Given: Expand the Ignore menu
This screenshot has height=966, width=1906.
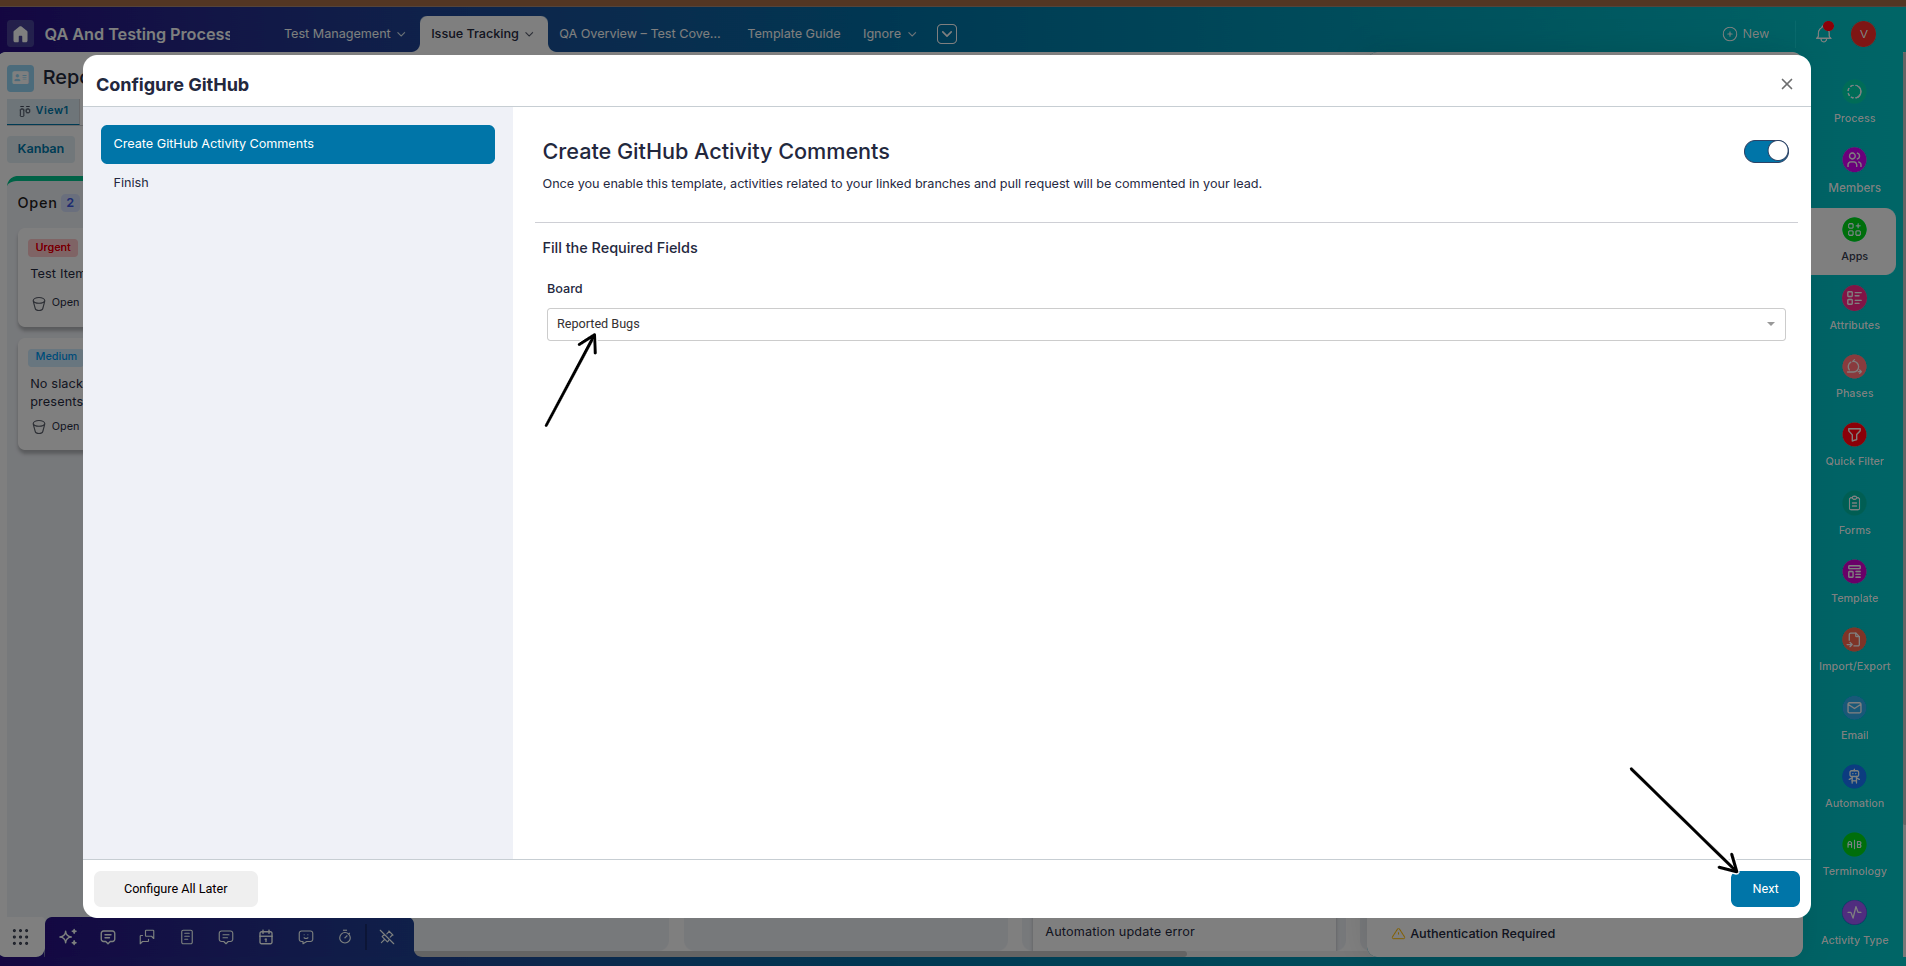Looking at the screenshot, I should click(x=889, y=34).
